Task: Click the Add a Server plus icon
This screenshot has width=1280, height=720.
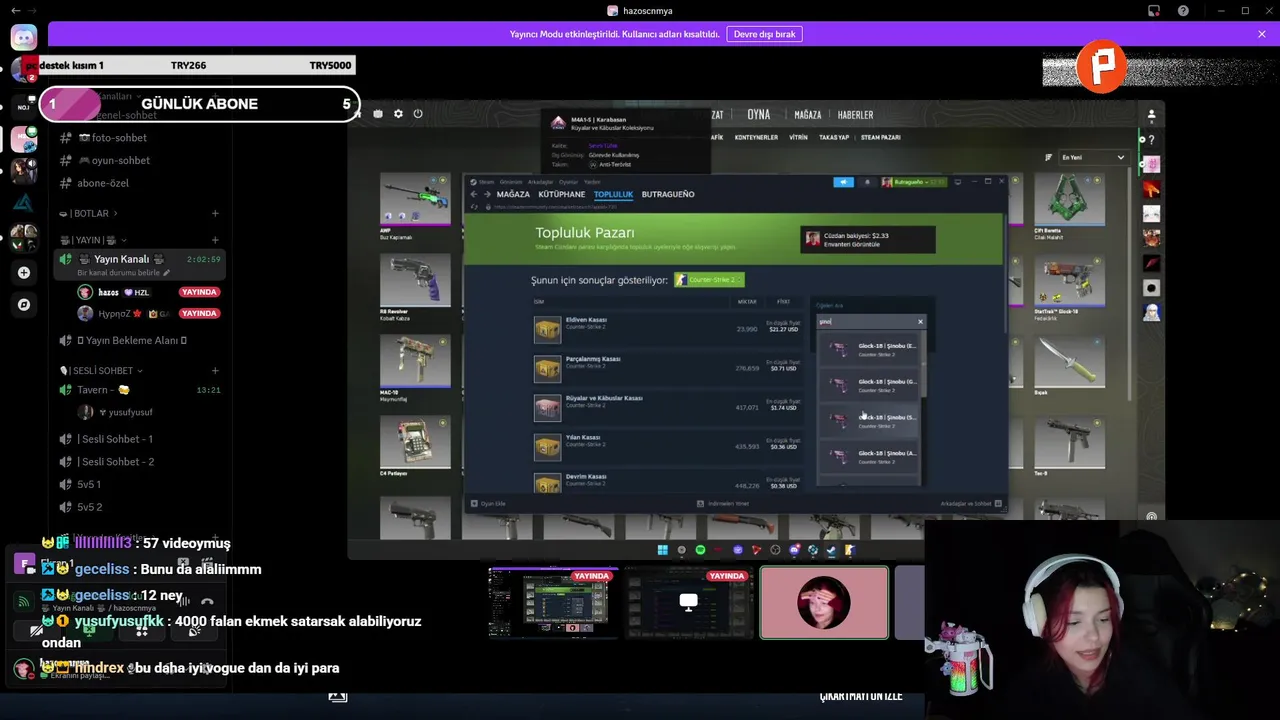Action: [24, 272]
